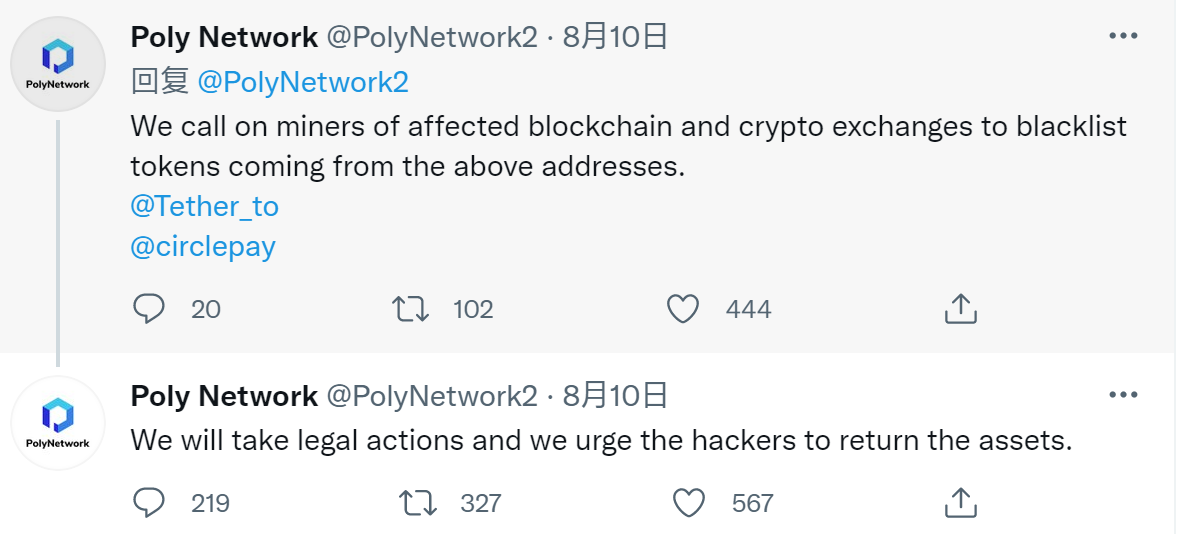
Task: Open more options on second tweet
Action: coord(1123,395)
